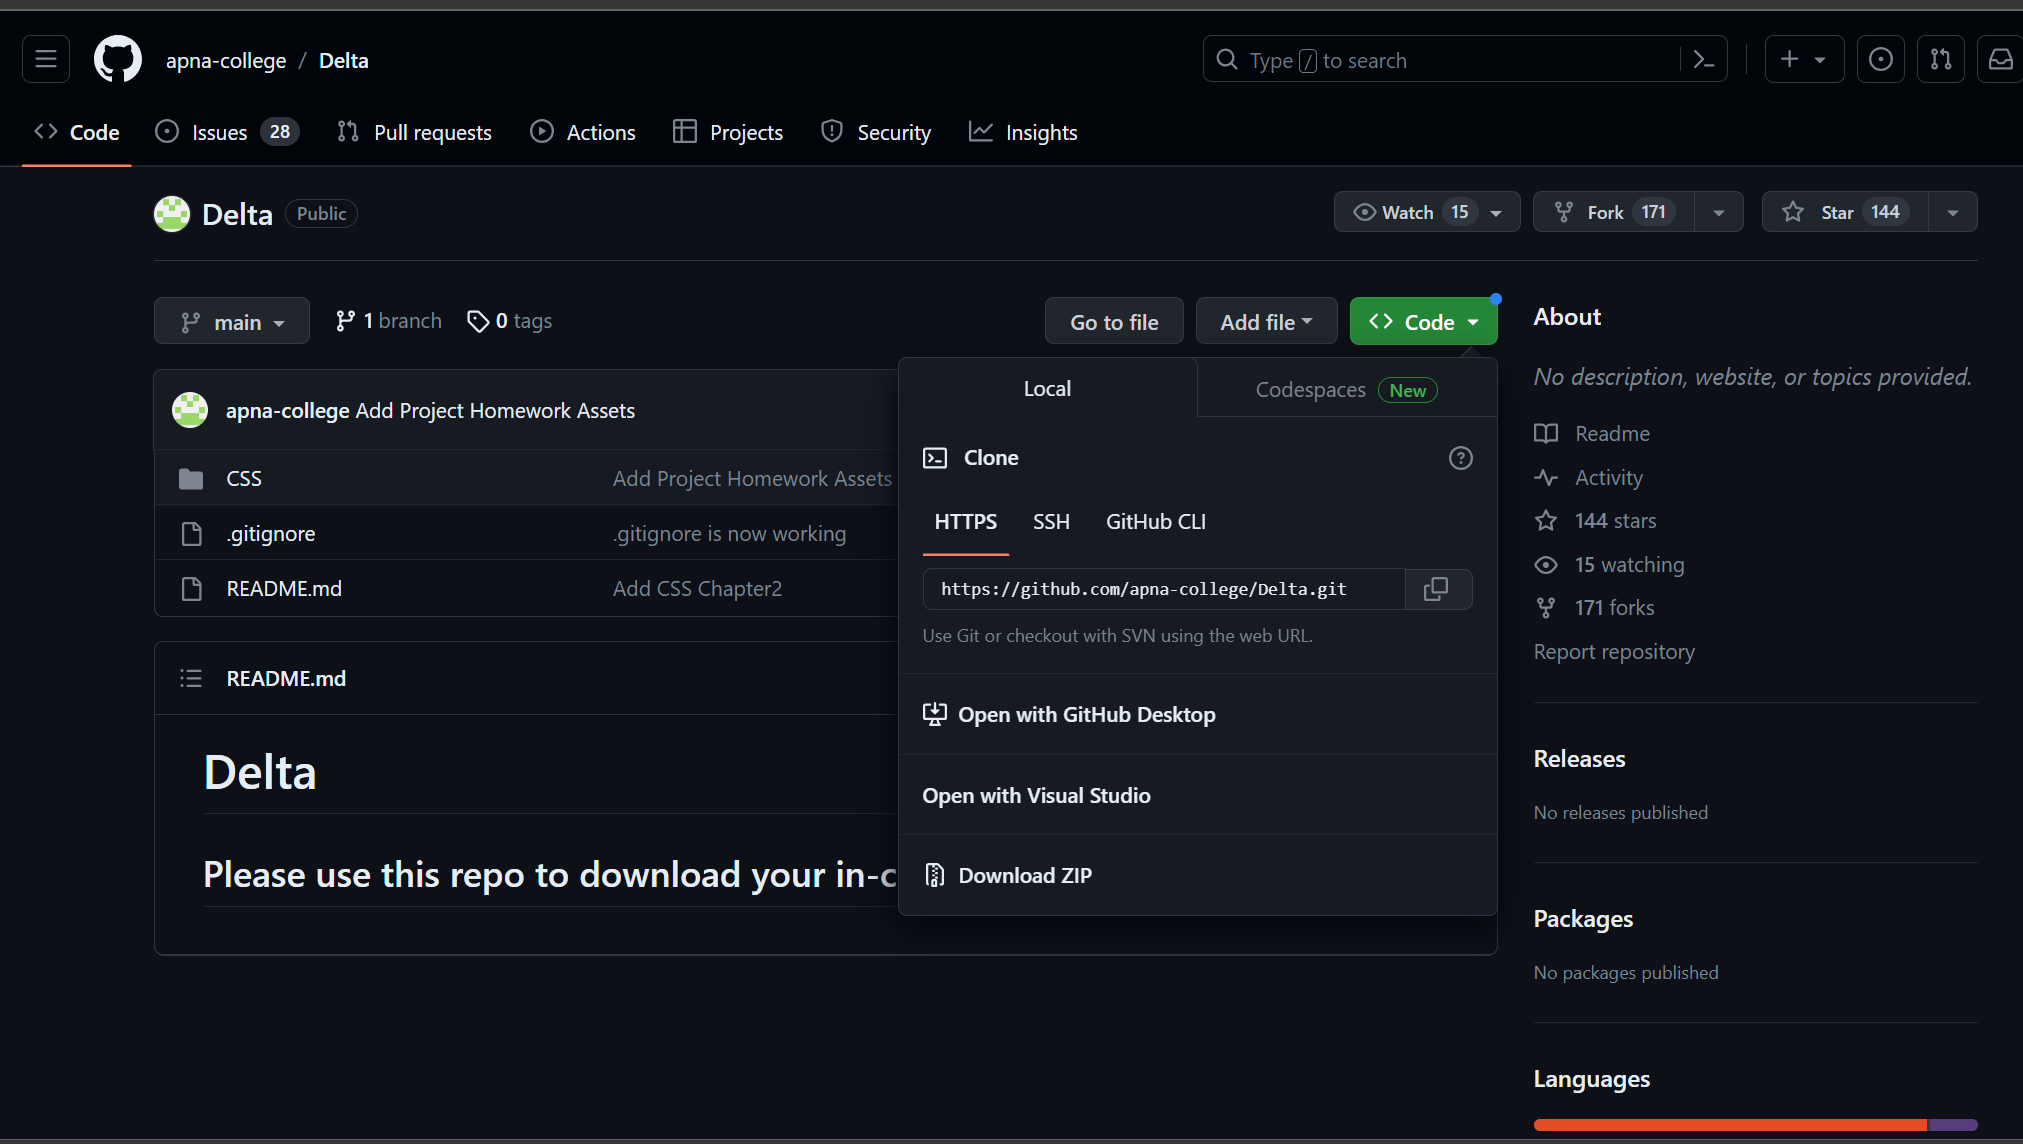Toggle Watch for this repository
This screenshot has height=1144, width=2023.
click(1410, 211)
